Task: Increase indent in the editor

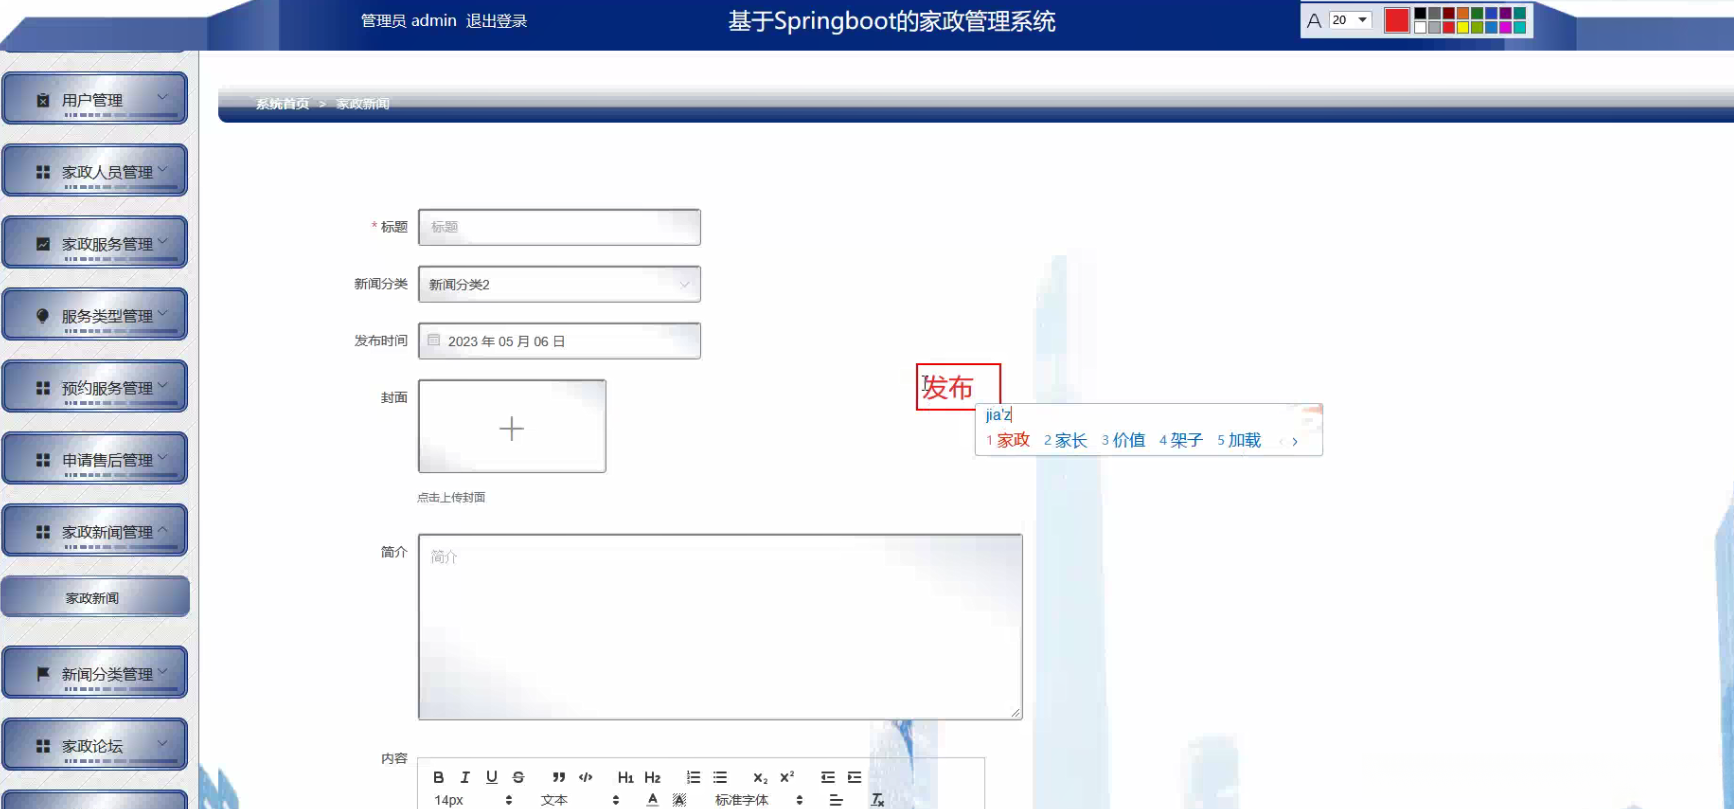Action: (854, 777)
